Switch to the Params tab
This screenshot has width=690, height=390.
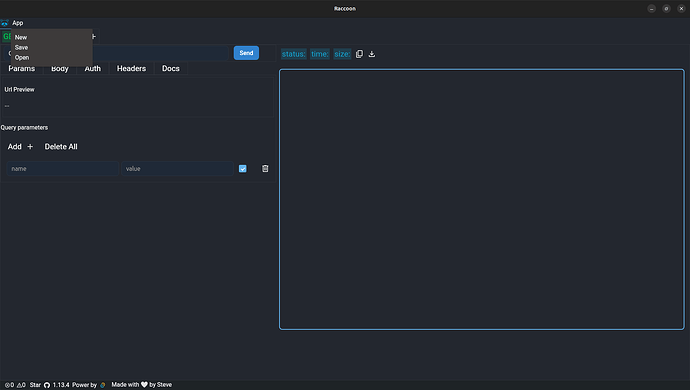pos(22,69)
